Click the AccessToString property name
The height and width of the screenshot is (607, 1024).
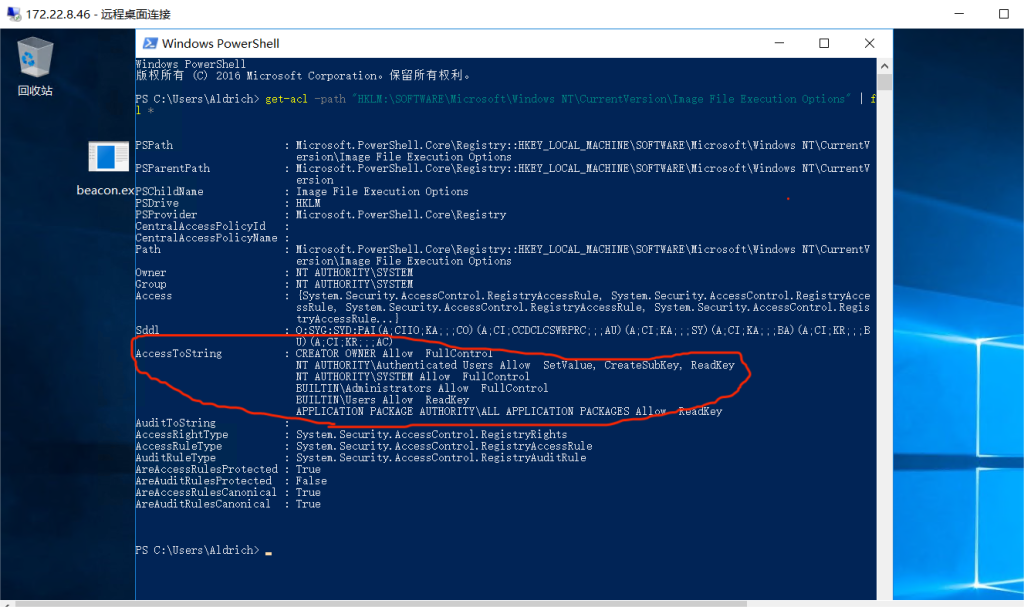click(x=178, y=354)
